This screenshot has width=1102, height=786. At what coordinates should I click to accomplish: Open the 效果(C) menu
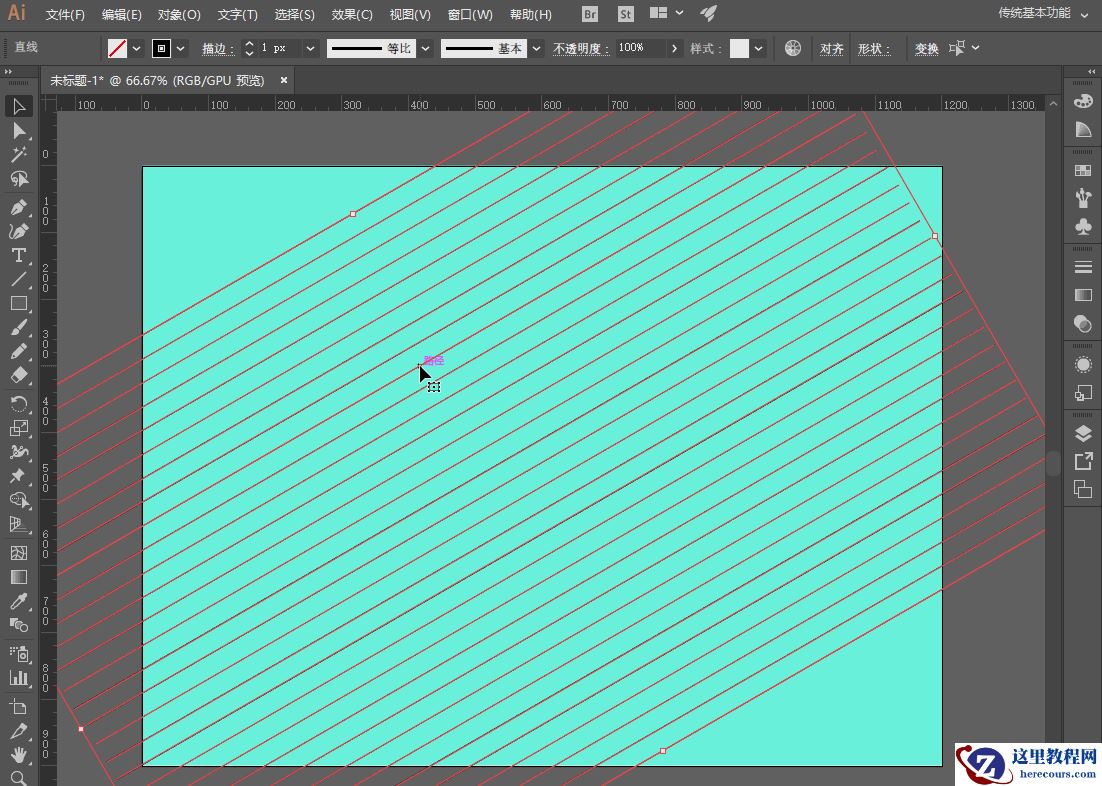tap(352, 15)
